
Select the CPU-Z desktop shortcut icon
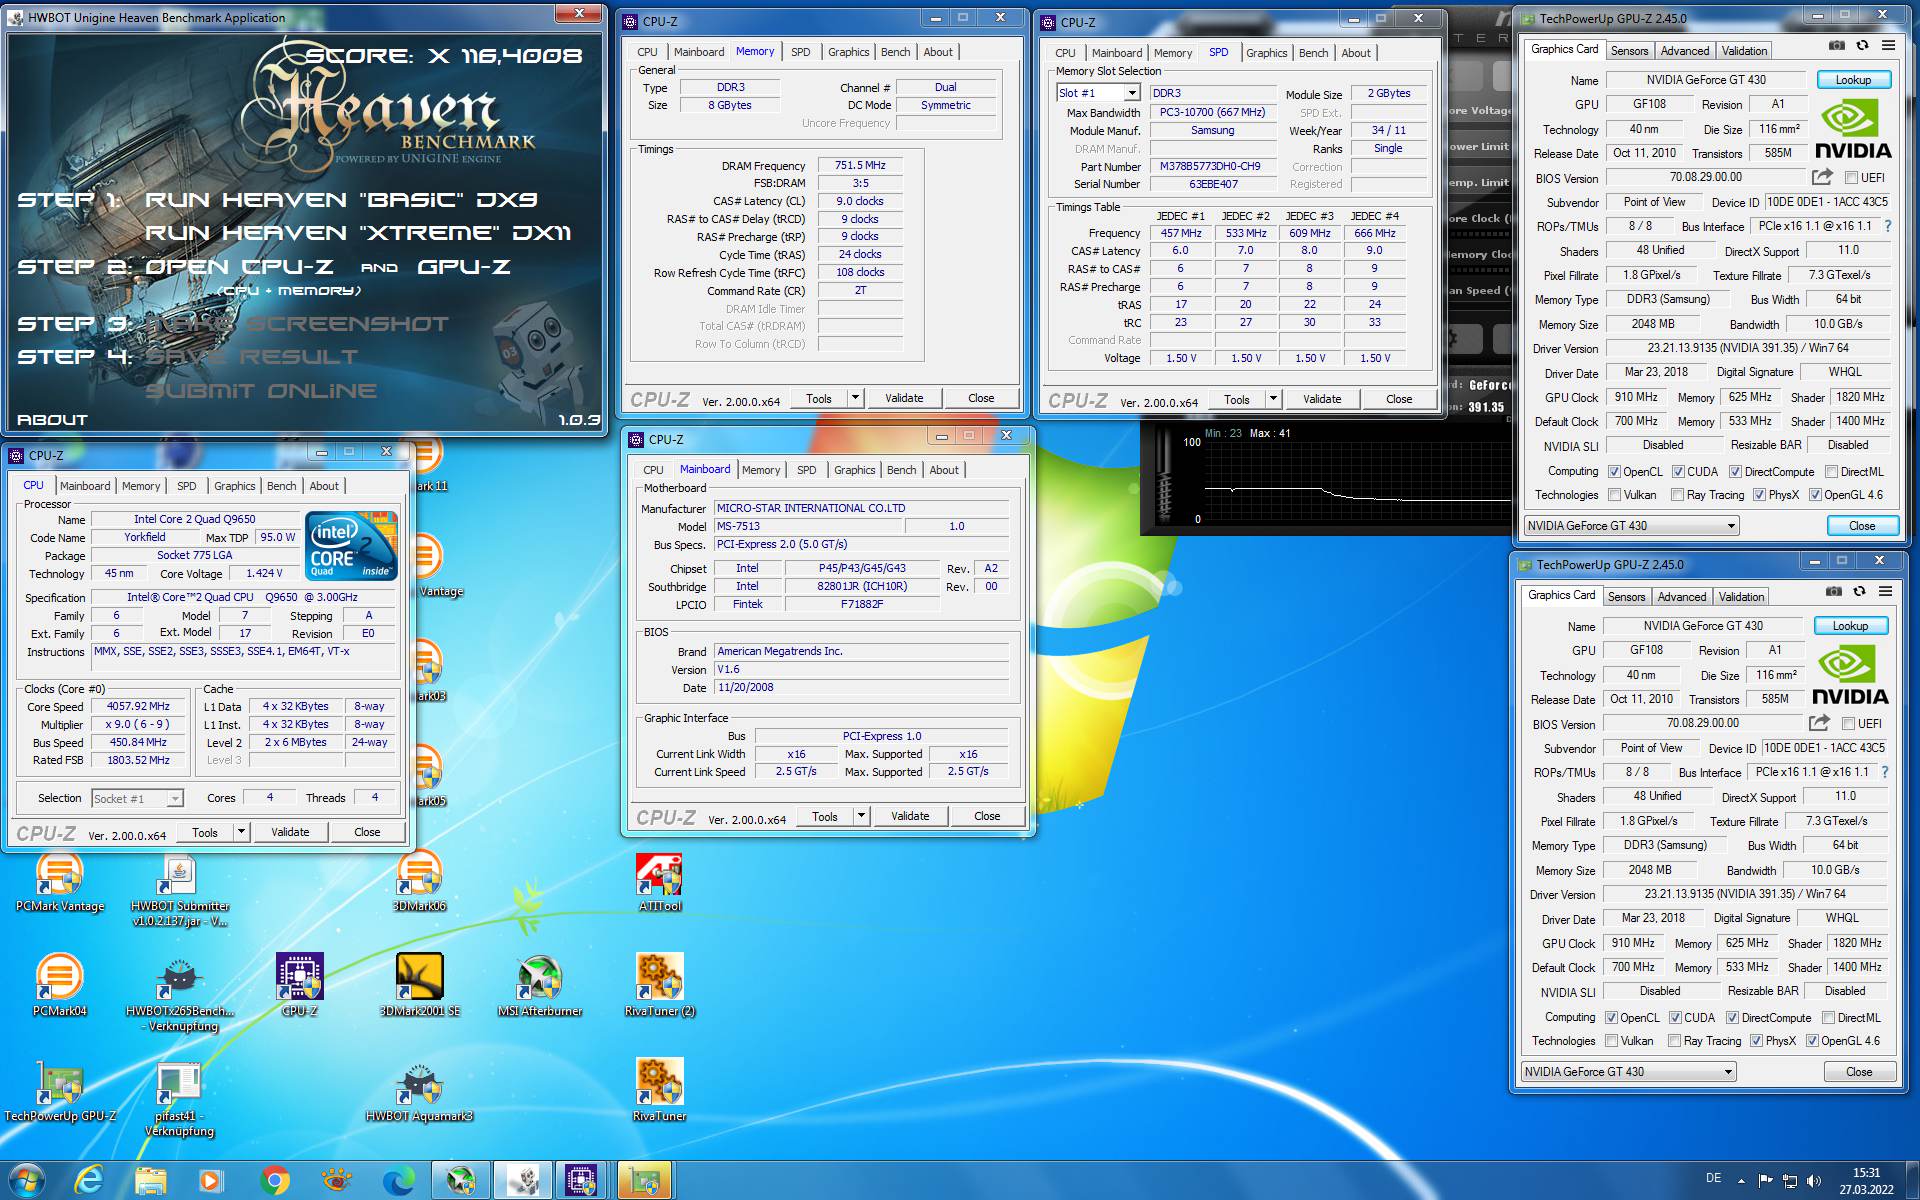(x=300, y=986)
